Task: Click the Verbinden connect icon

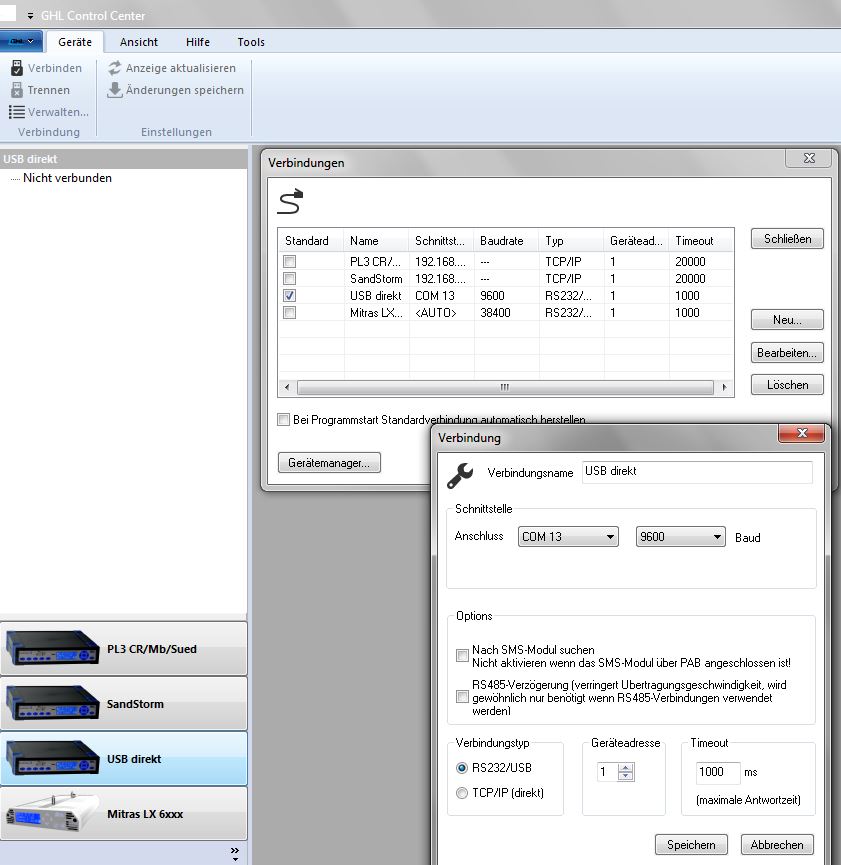Action: [x=17, y=68]
